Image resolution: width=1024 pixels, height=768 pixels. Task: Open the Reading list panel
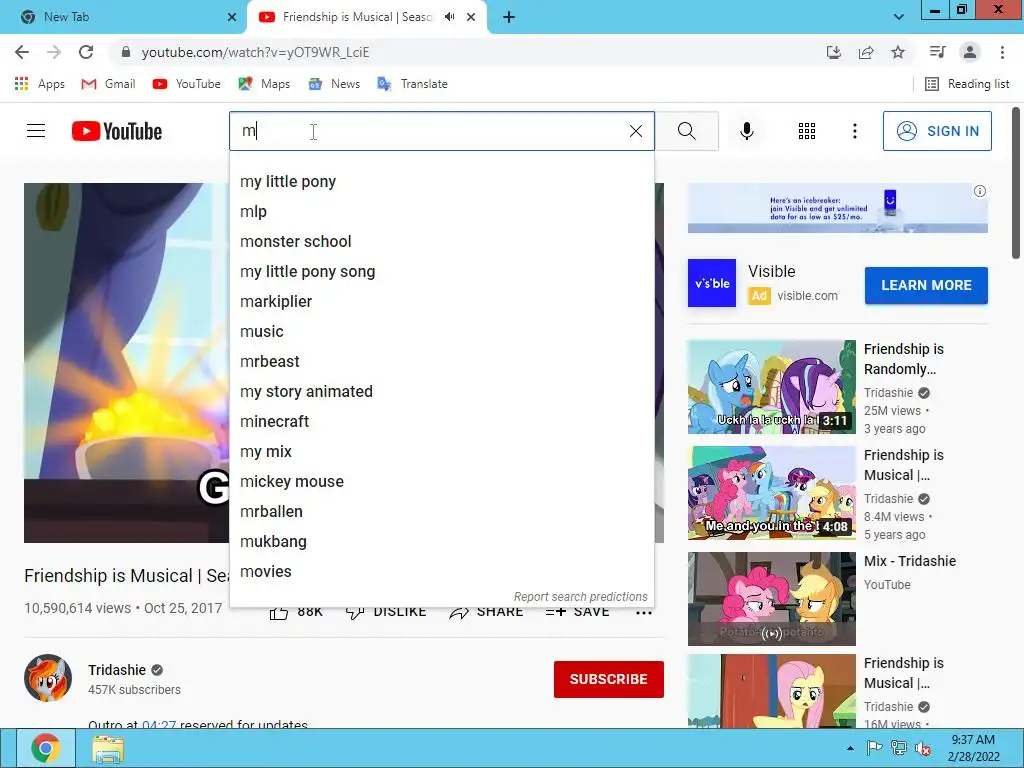click(967, 84)
